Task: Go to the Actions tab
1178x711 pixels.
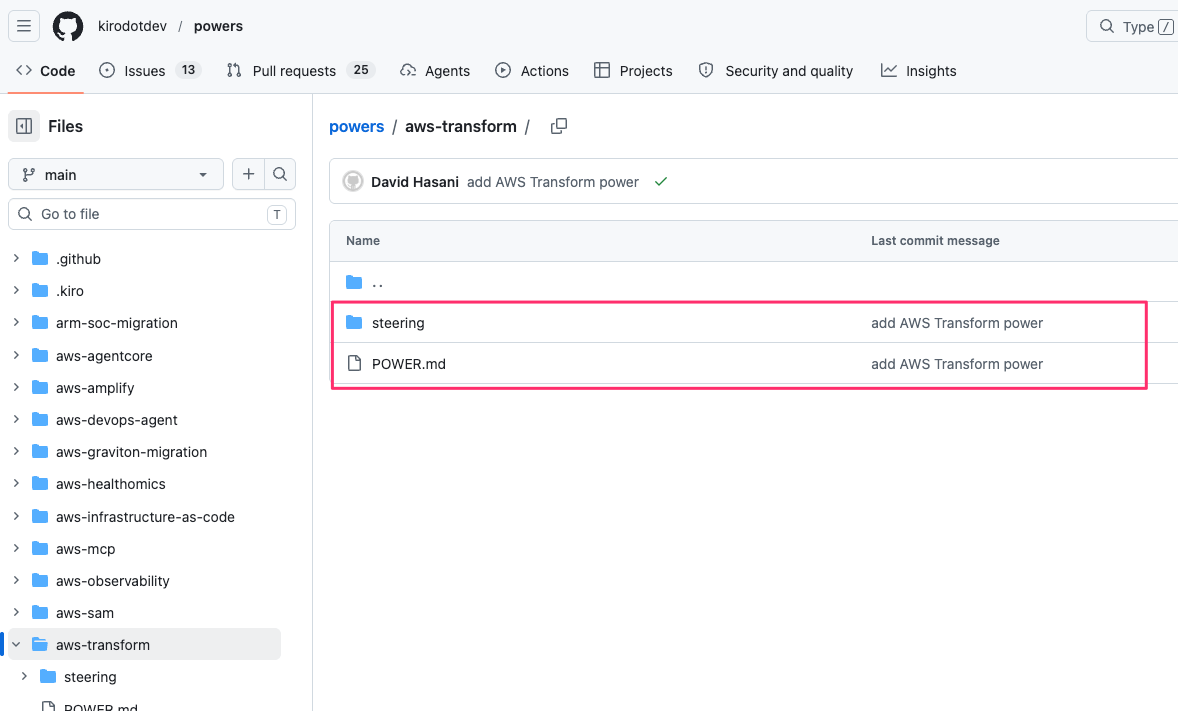Action: [x=532, y=71]
